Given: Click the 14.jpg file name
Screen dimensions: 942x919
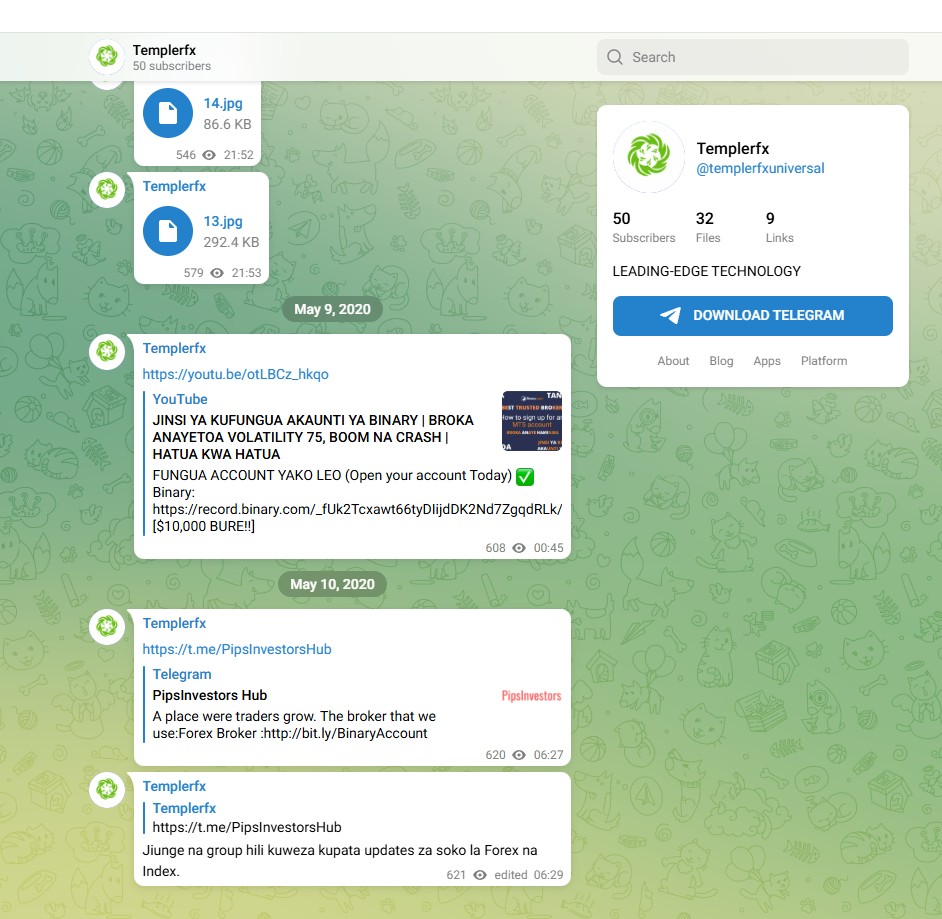Looking at the screenshot, I should pyautogui.click(x=223, y=103).
